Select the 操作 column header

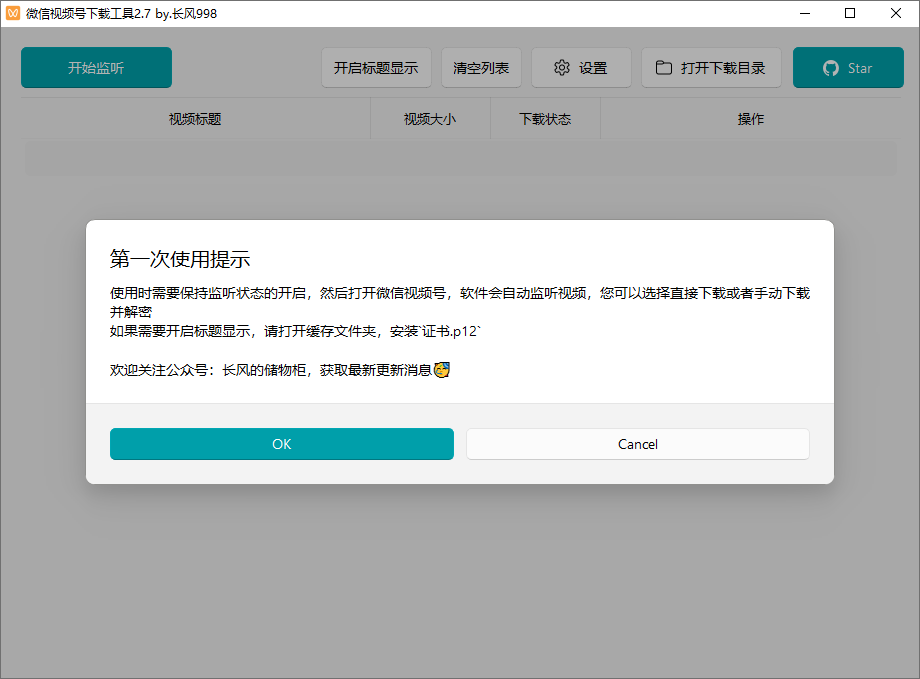(x=750, y=119)
